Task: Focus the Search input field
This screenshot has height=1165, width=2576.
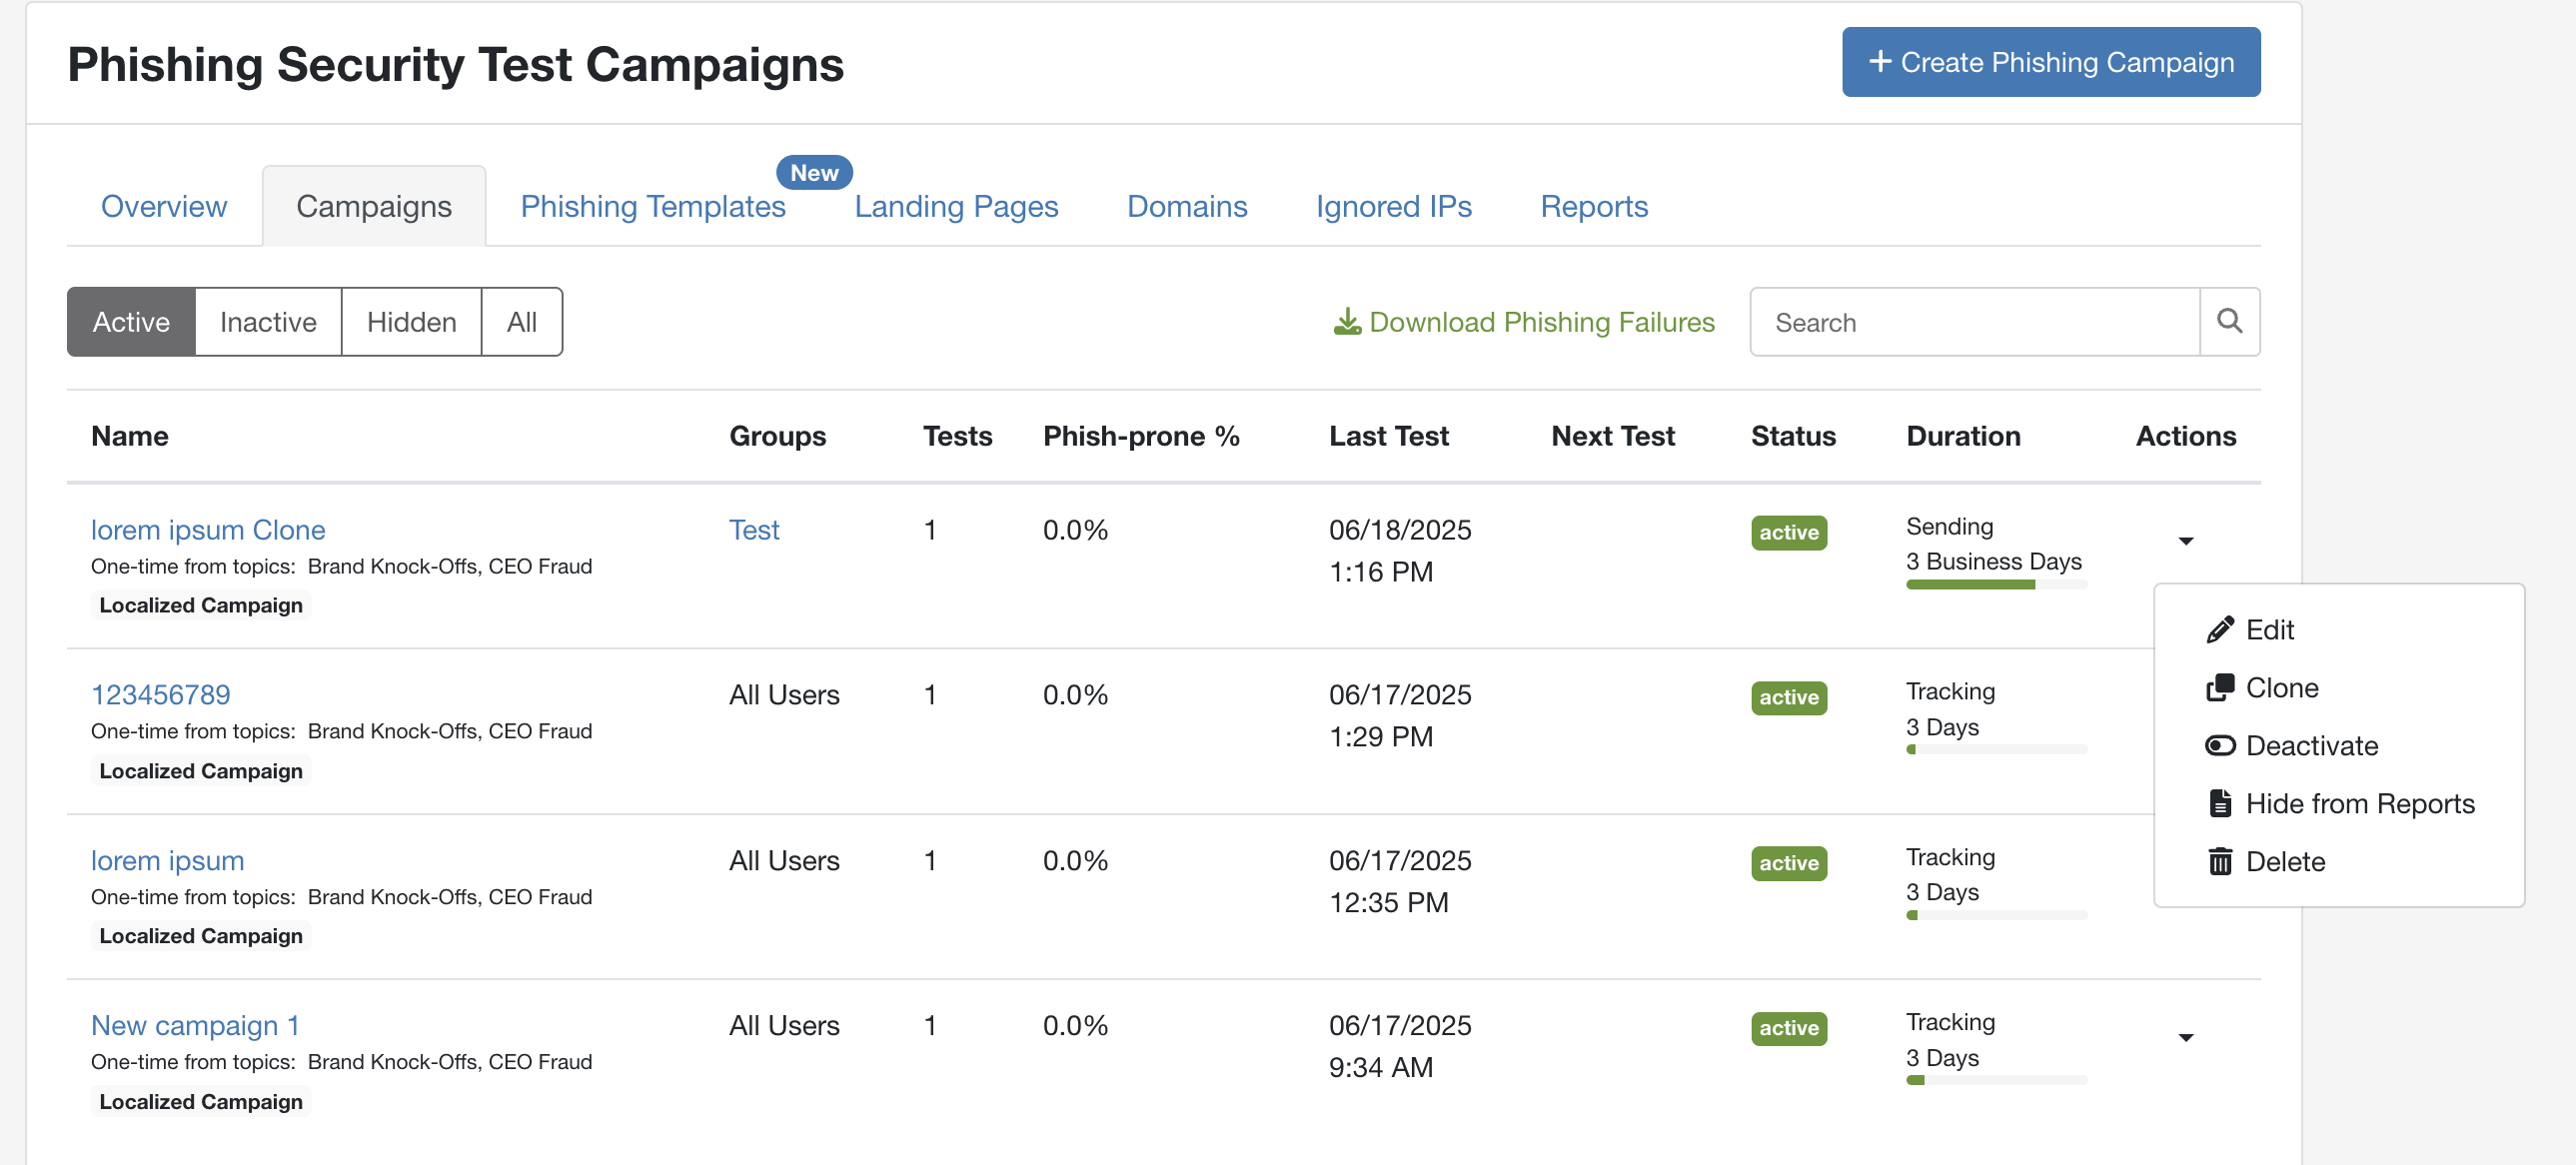Action: [x=1973, y=322]
